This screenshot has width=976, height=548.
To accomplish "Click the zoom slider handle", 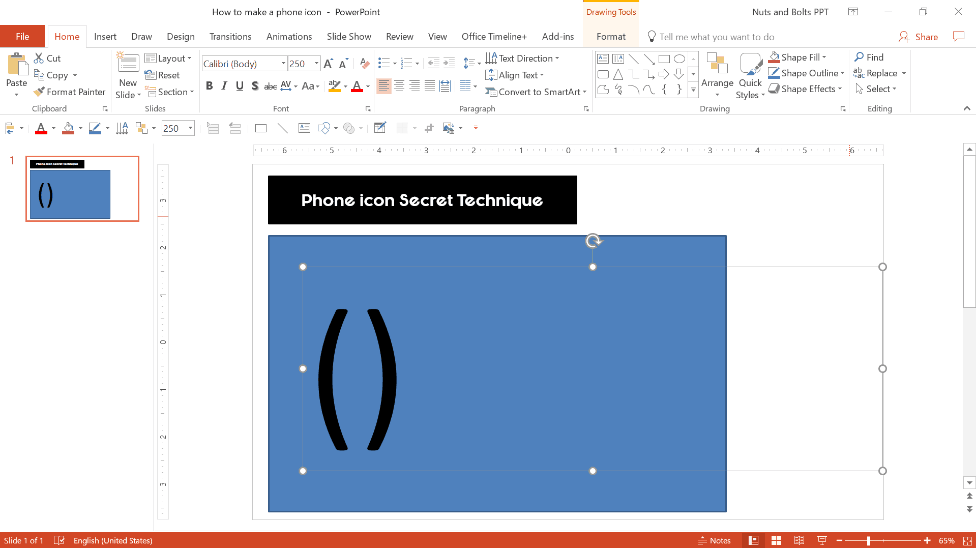I will [x=868, y=541].
